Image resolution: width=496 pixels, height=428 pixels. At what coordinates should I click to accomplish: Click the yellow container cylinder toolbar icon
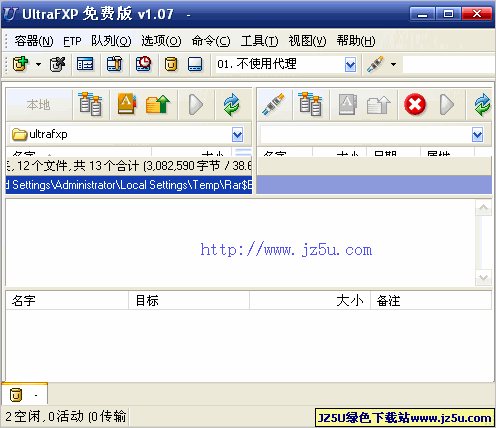tap(171, 64)
